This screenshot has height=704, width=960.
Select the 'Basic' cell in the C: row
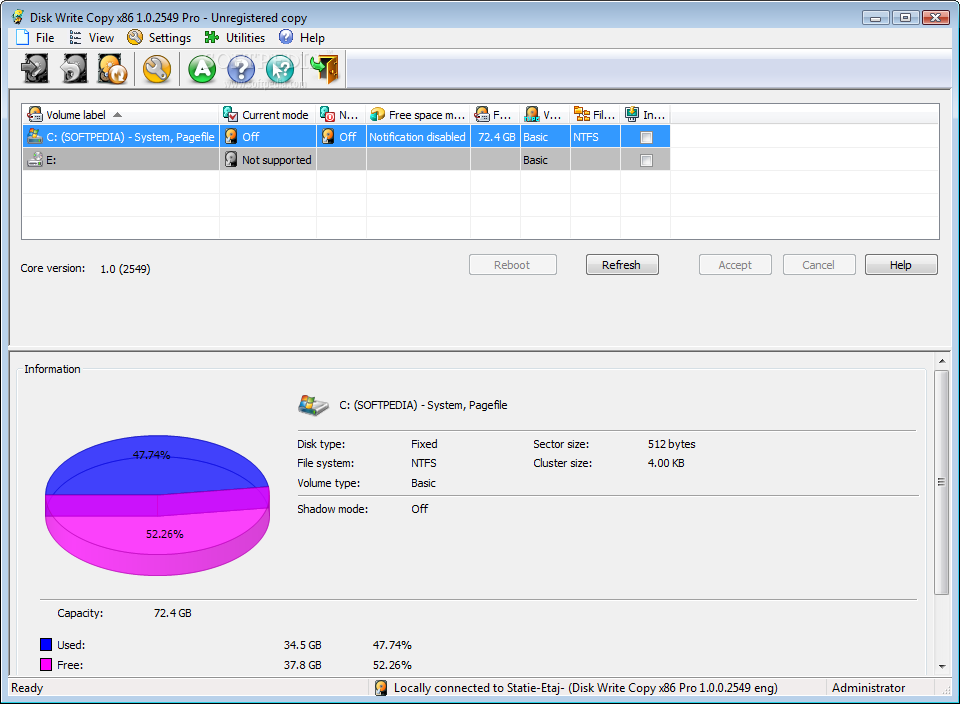(x=545, y=137)
